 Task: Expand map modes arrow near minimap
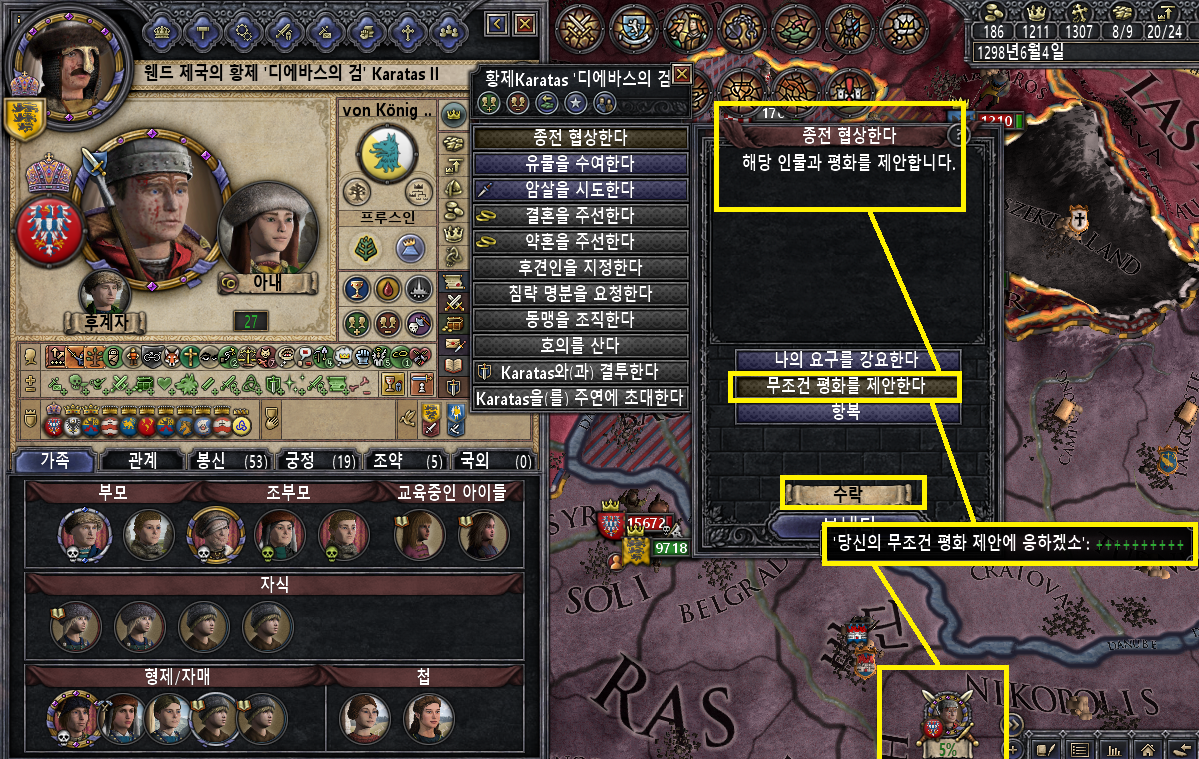pyautogui.click(x=1014, y=725)
